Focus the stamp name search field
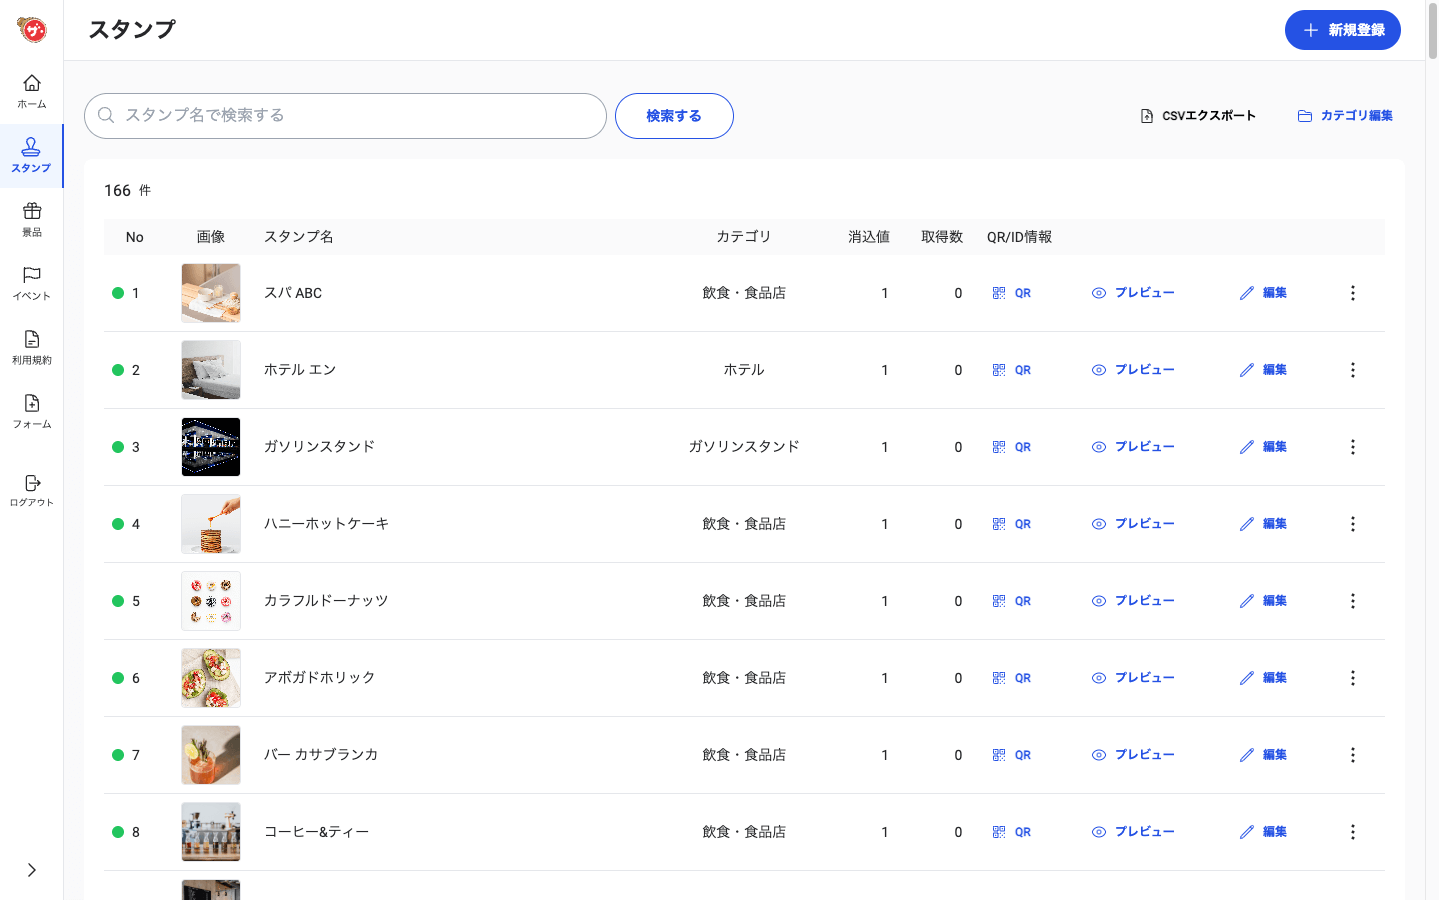This screenshot has width=1440, height=900. 345,116
